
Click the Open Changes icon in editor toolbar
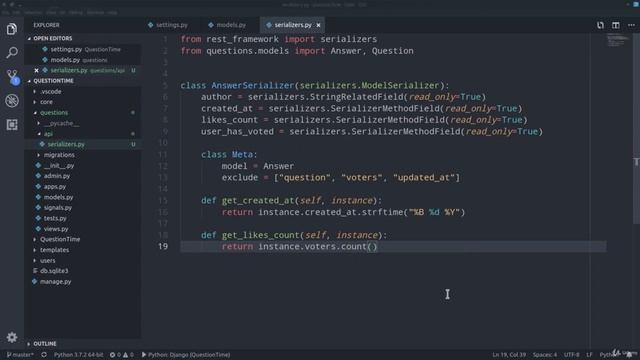(600, 25)
